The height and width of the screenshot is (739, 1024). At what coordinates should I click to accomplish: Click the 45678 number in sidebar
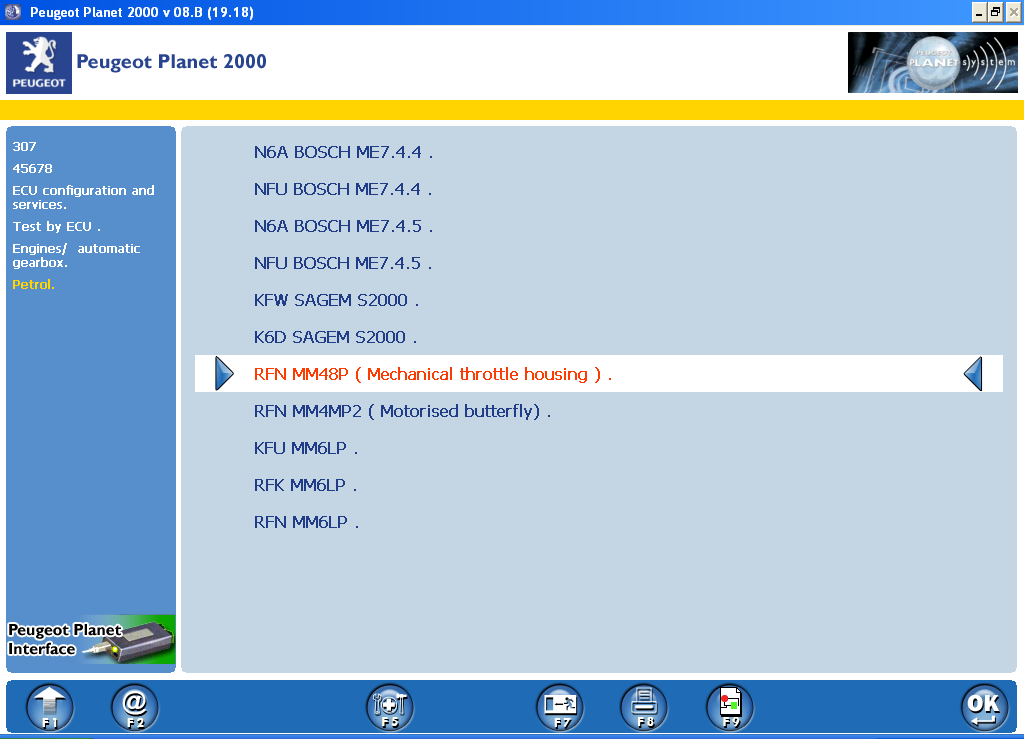click(32, 168)
